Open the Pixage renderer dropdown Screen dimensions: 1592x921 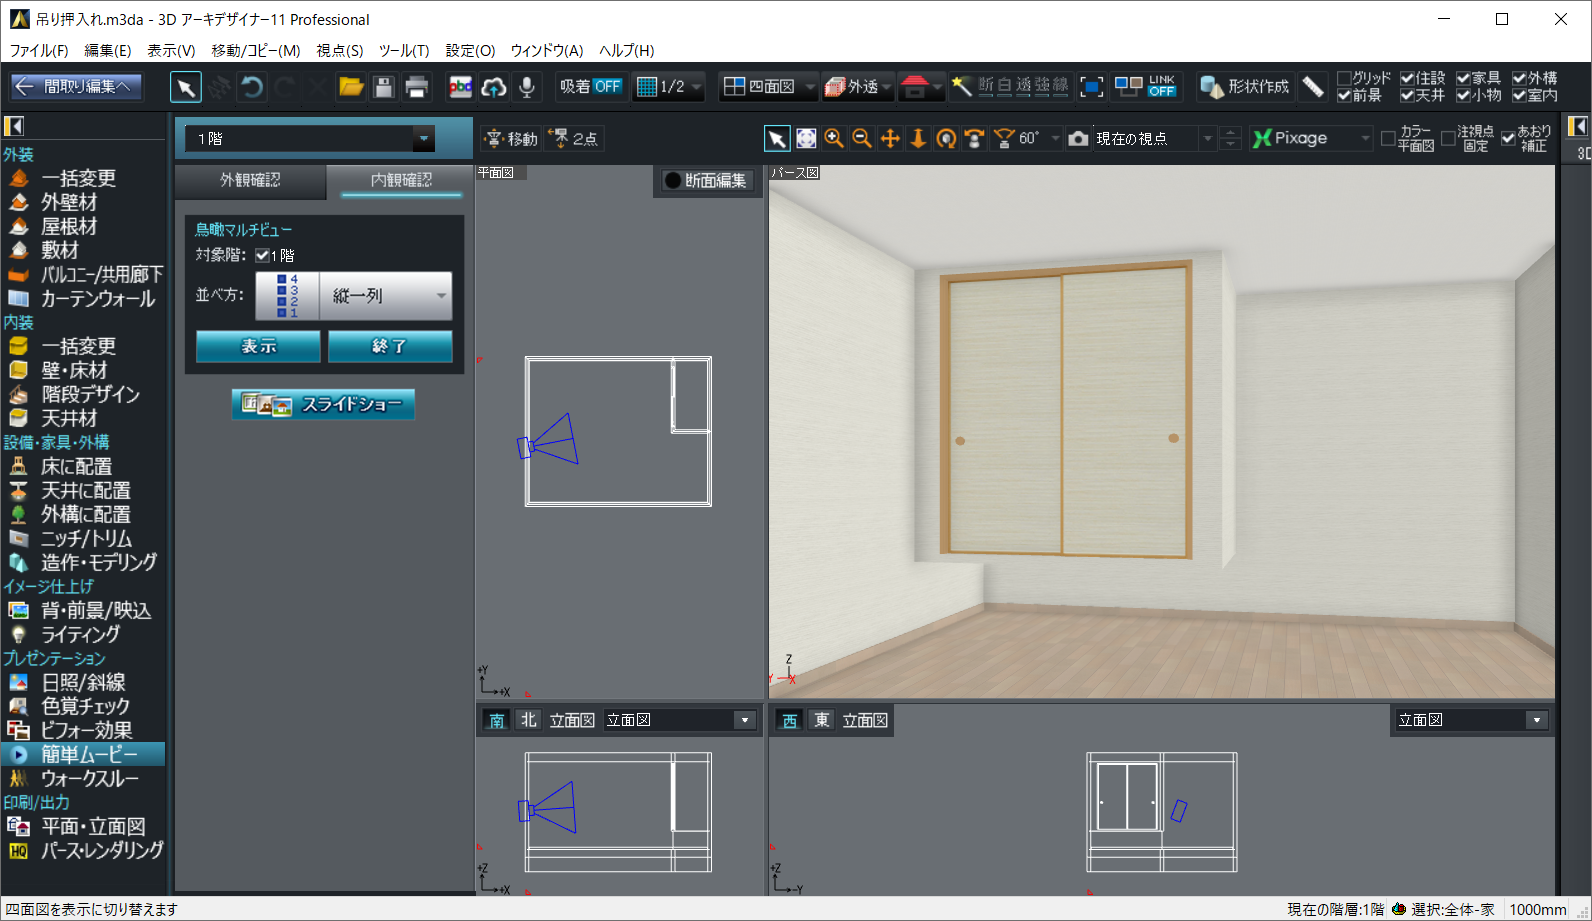pyautogui.click(x=1364, y=139)
